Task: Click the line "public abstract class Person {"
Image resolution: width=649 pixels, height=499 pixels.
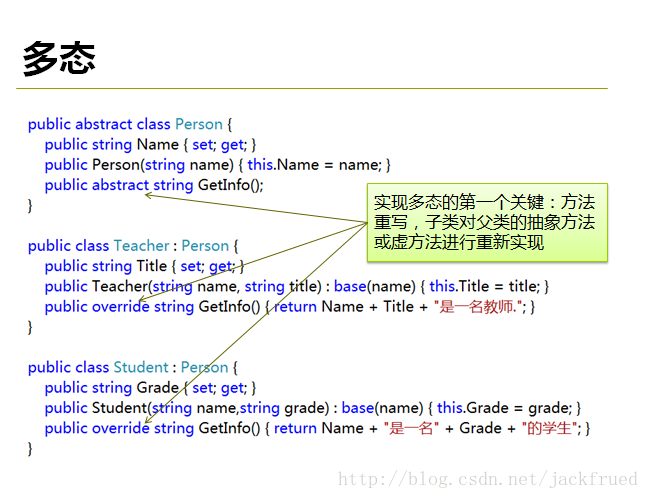Action: [x=130, y=124]
